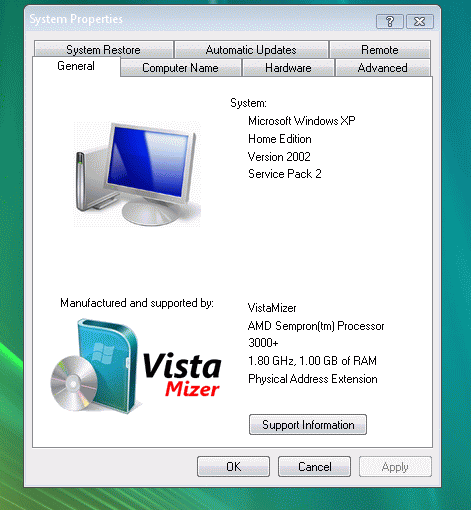Click the computer tower in the system icon
Viewport: 471px width, 510px height.
coord(81,181)
